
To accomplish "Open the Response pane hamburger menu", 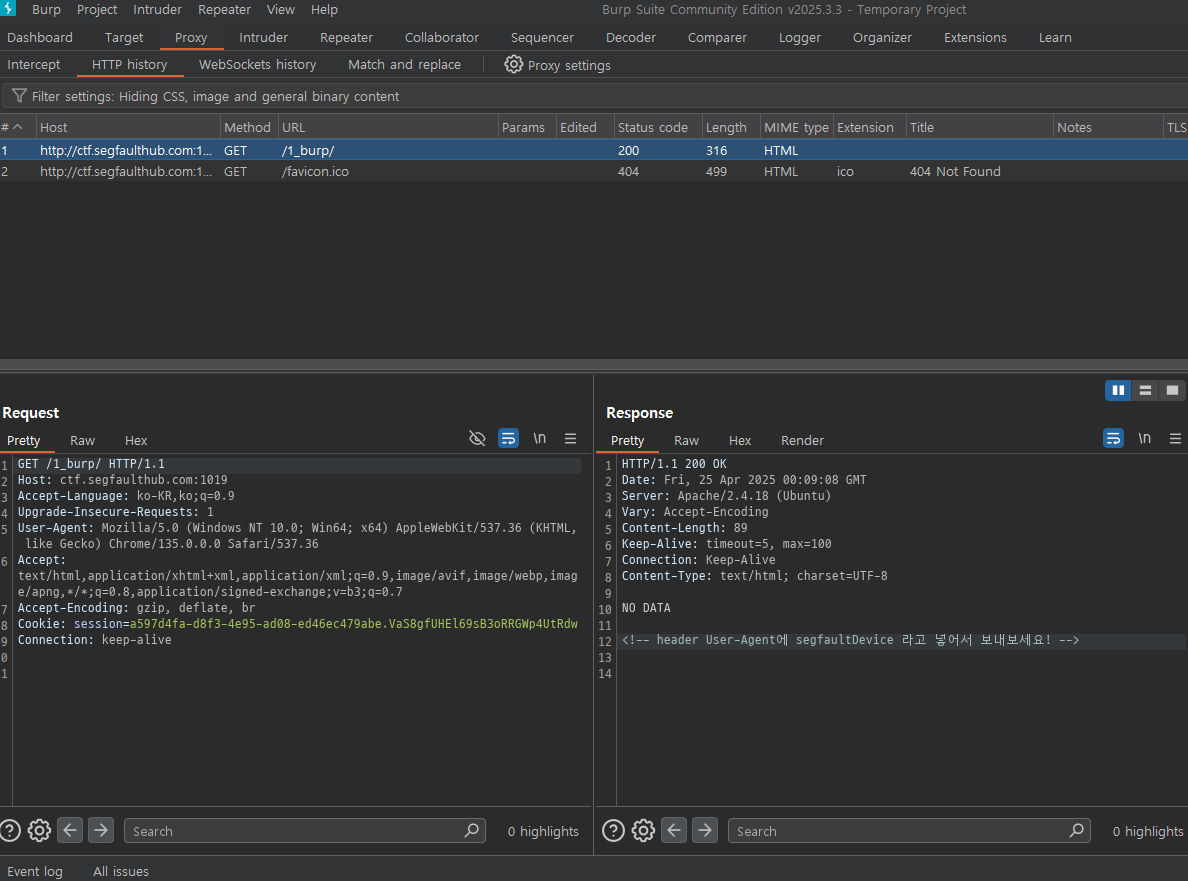I will [1175, 438].
